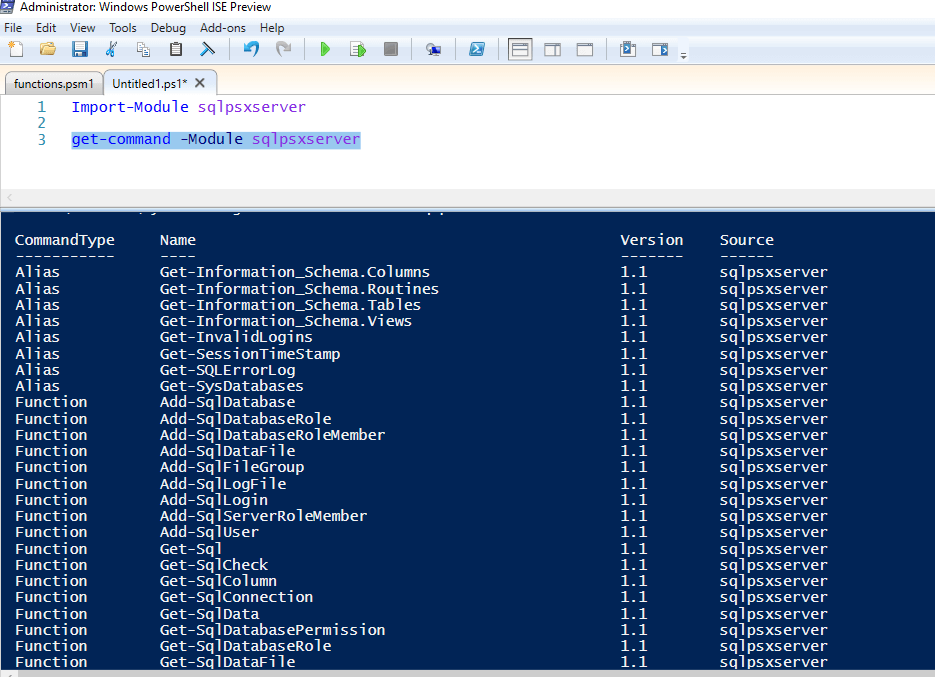Select Get-Information_Schema.Columns in the output
The width and height of the screenshot is (935, 677).
[295, 272]
